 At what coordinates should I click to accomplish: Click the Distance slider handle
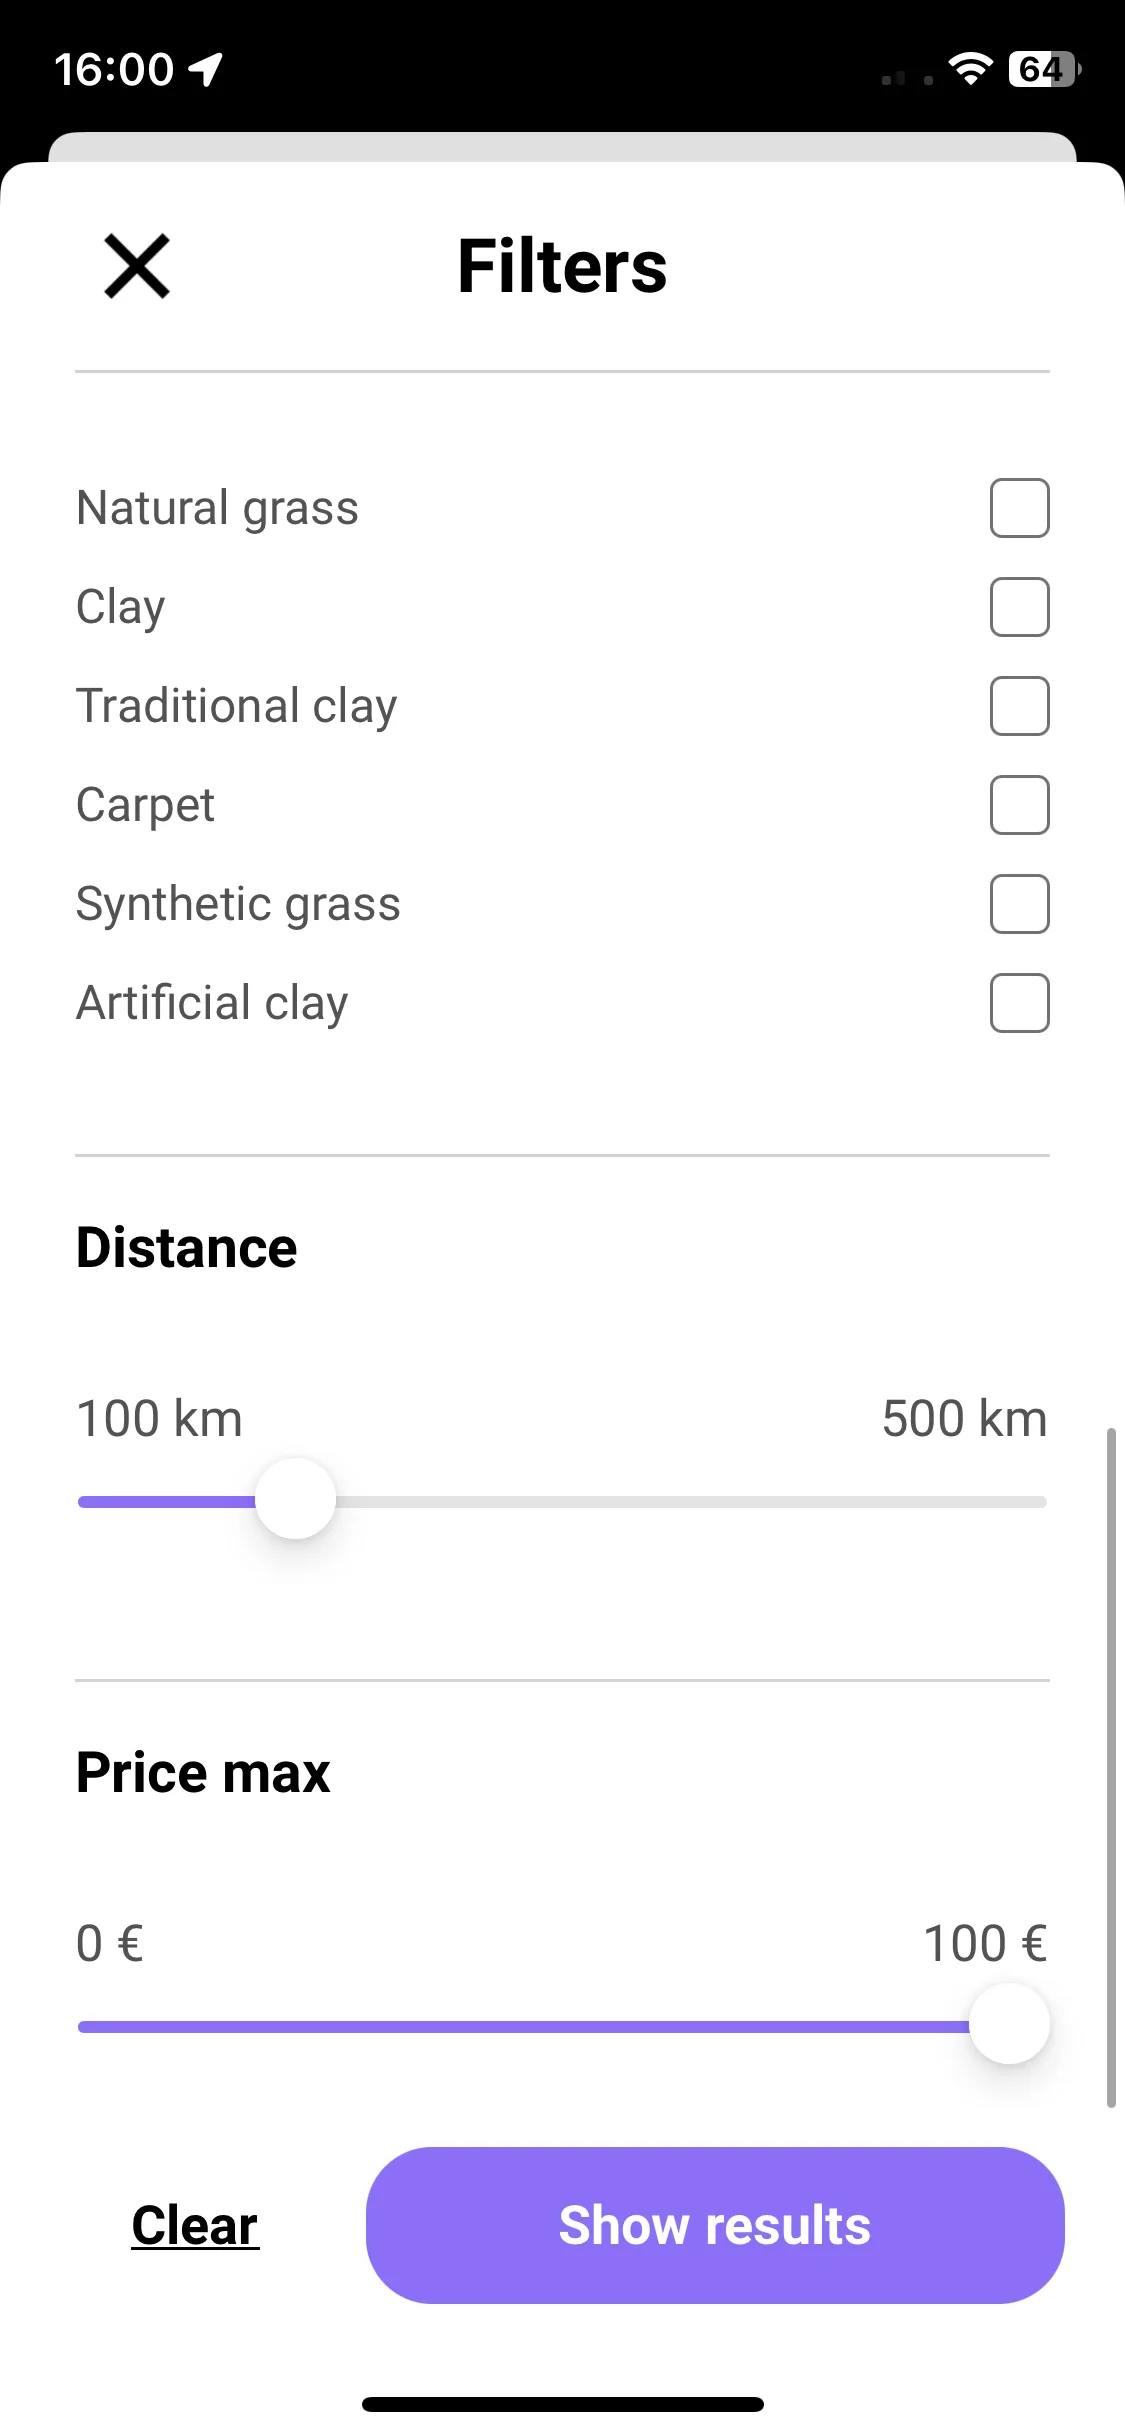(295, 1499)
